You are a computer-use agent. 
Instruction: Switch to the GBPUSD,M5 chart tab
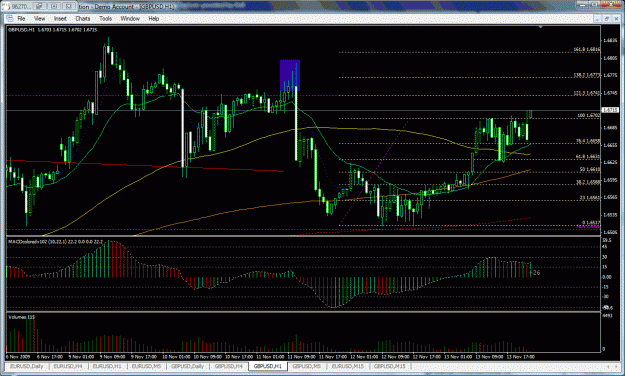(x=307, y=366)
